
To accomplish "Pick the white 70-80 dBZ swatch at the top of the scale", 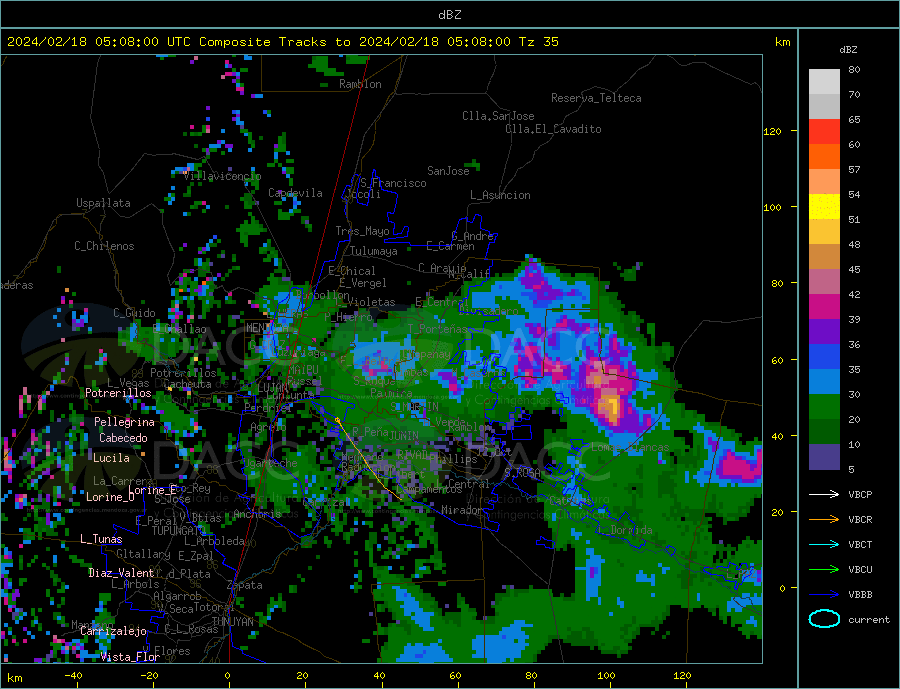I will coord(824,82).
